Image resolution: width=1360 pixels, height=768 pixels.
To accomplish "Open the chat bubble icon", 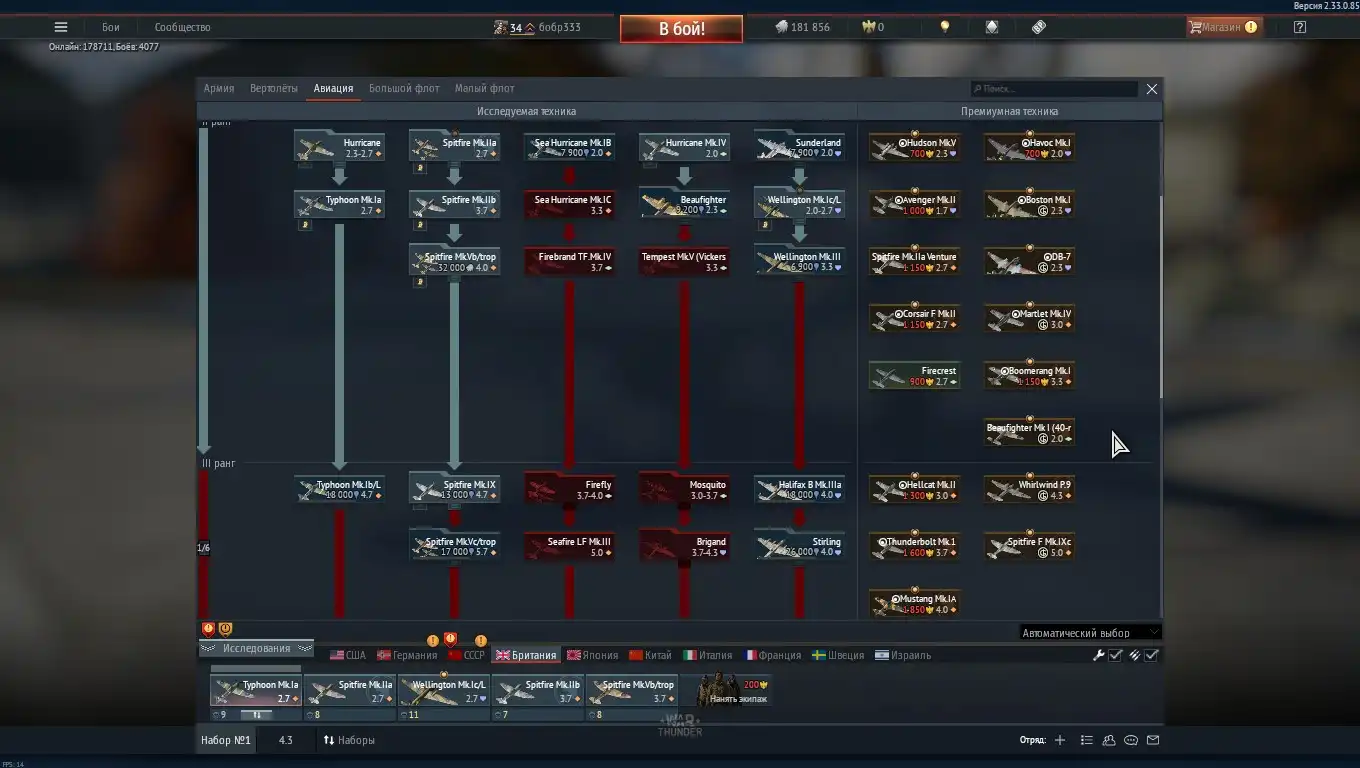I will click(1131, 740).
